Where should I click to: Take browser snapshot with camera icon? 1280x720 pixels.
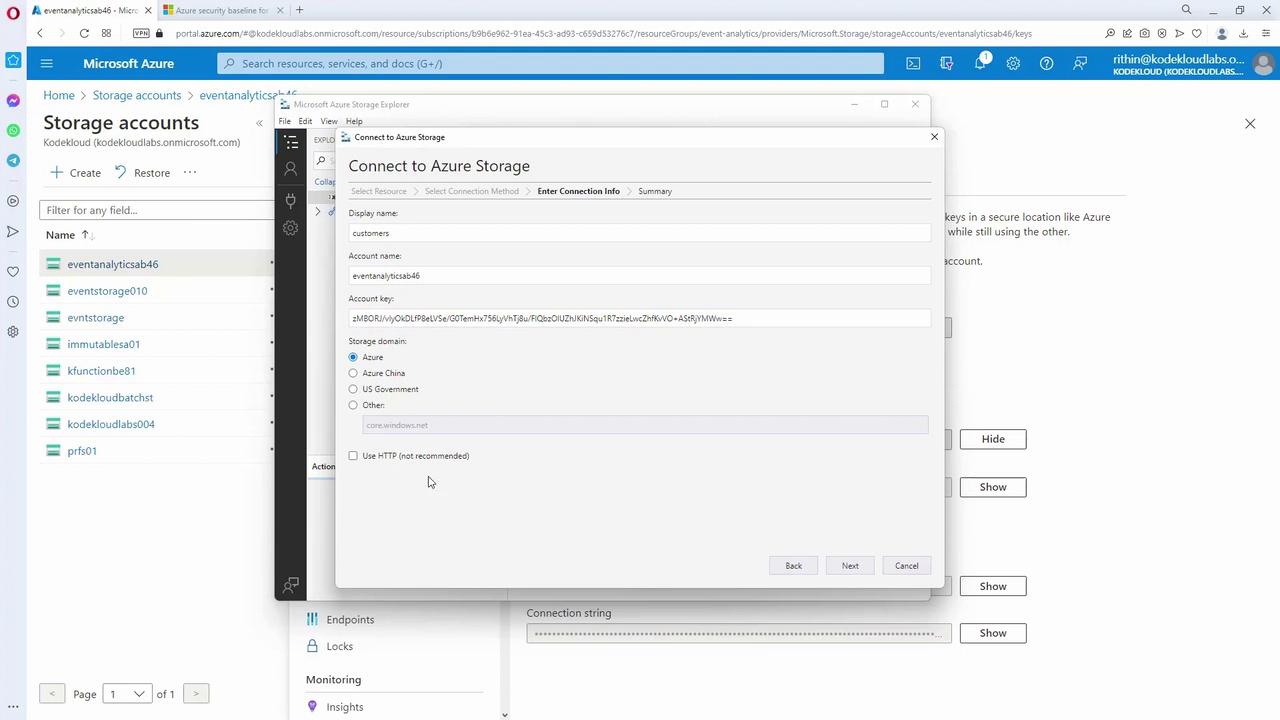[1145, 33]
